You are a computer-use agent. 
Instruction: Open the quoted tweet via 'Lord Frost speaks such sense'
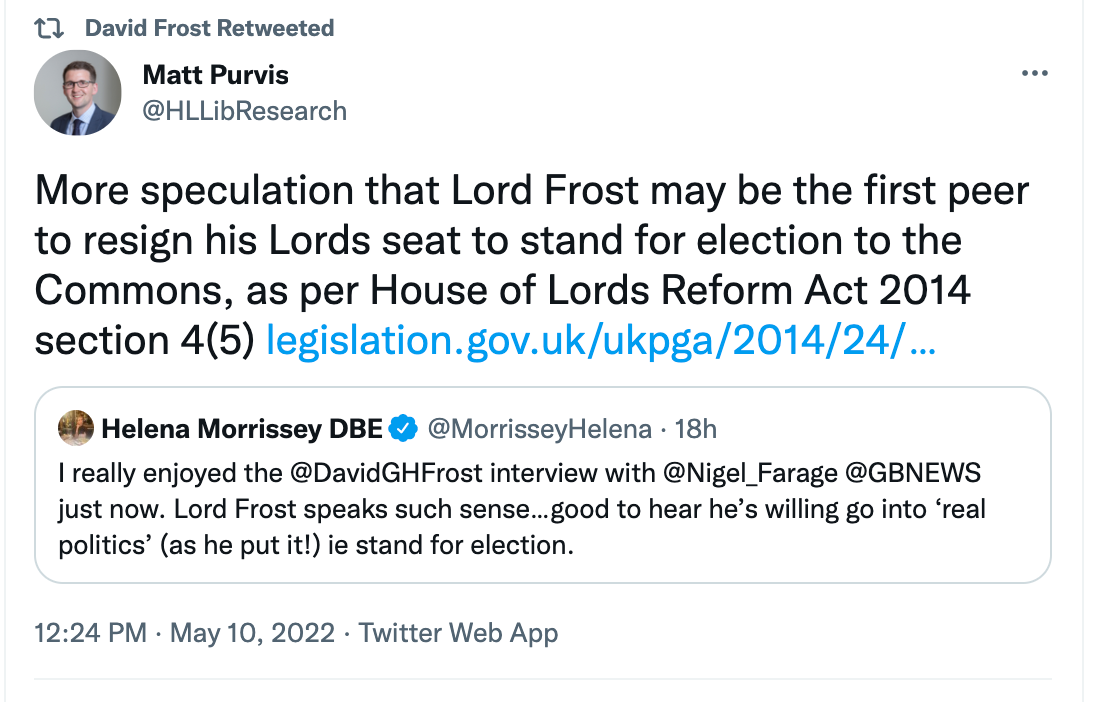point(356,509)
